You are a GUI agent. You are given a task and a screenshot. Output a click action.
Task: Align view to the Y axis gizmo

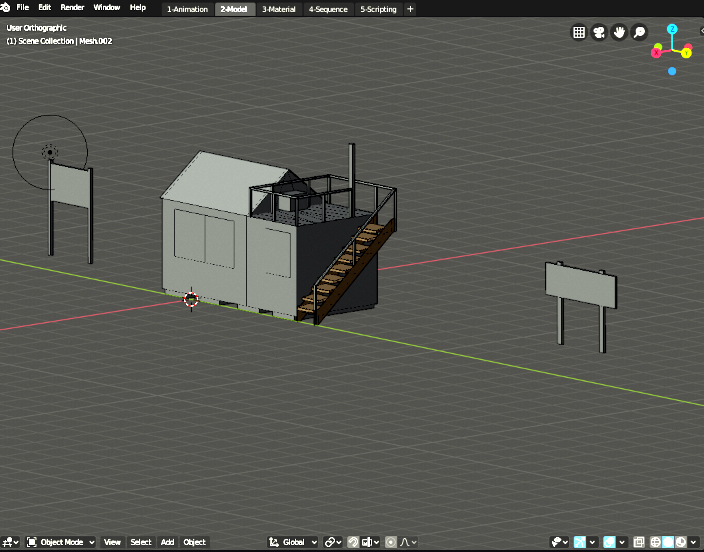(x=686, y=53)
